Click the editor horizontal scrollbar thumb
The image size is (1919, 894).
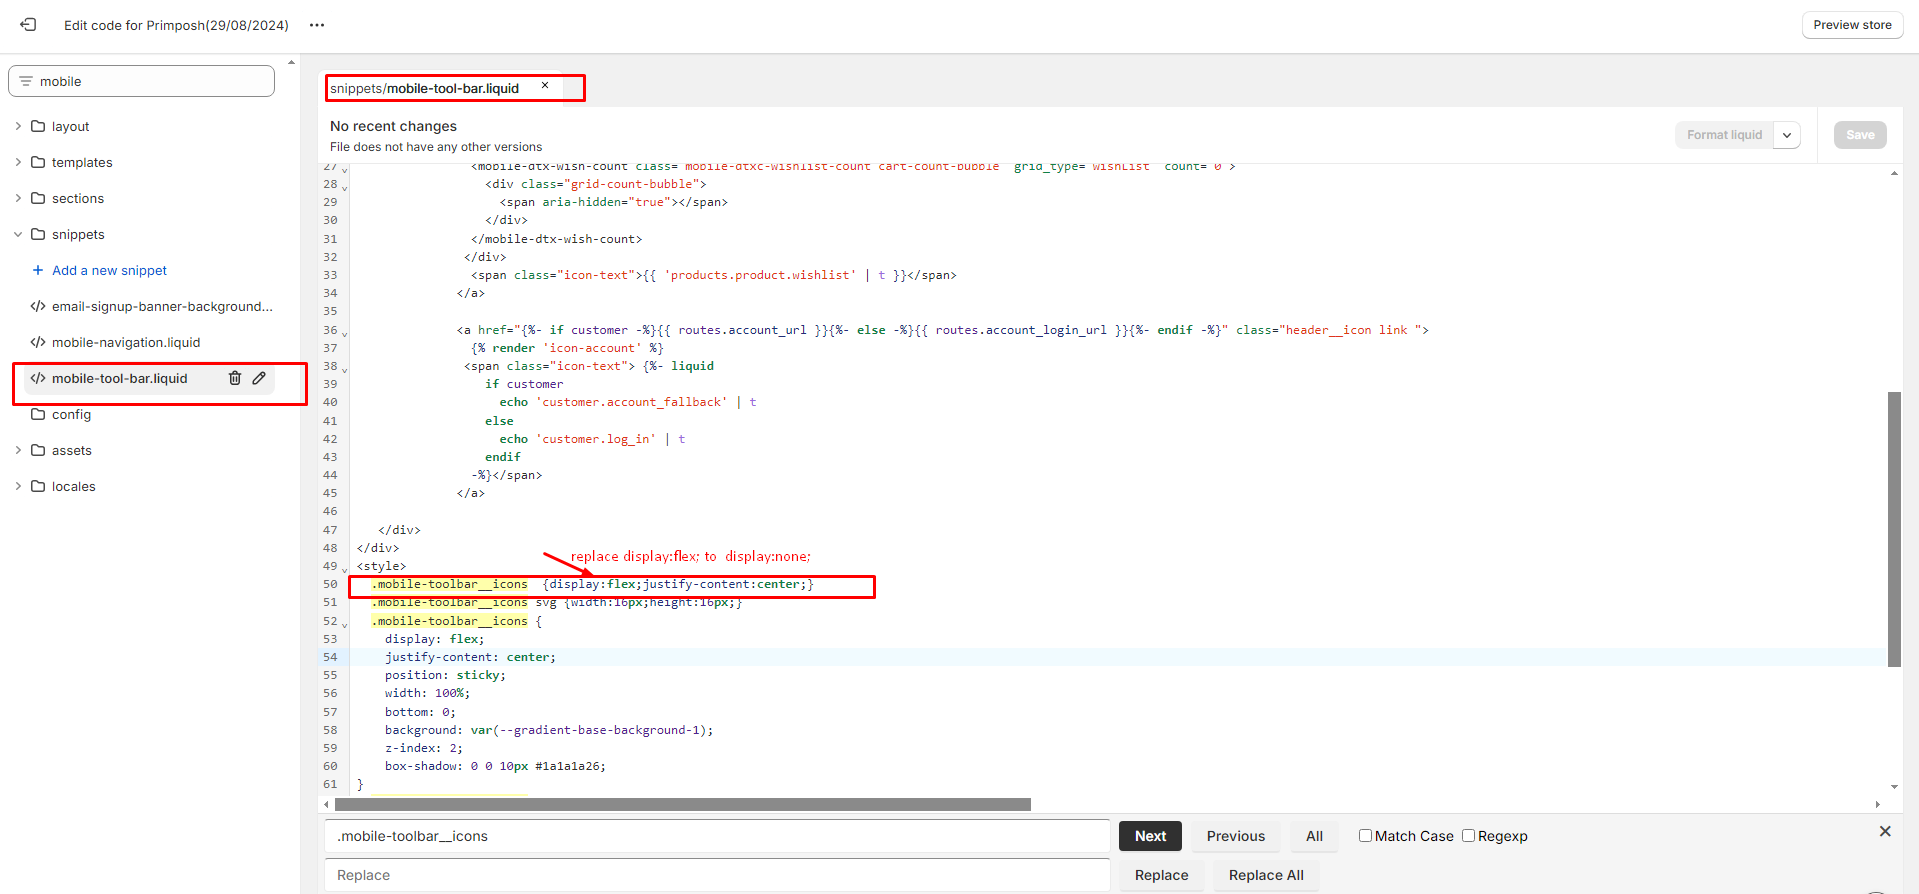click(x=683, y=804)
